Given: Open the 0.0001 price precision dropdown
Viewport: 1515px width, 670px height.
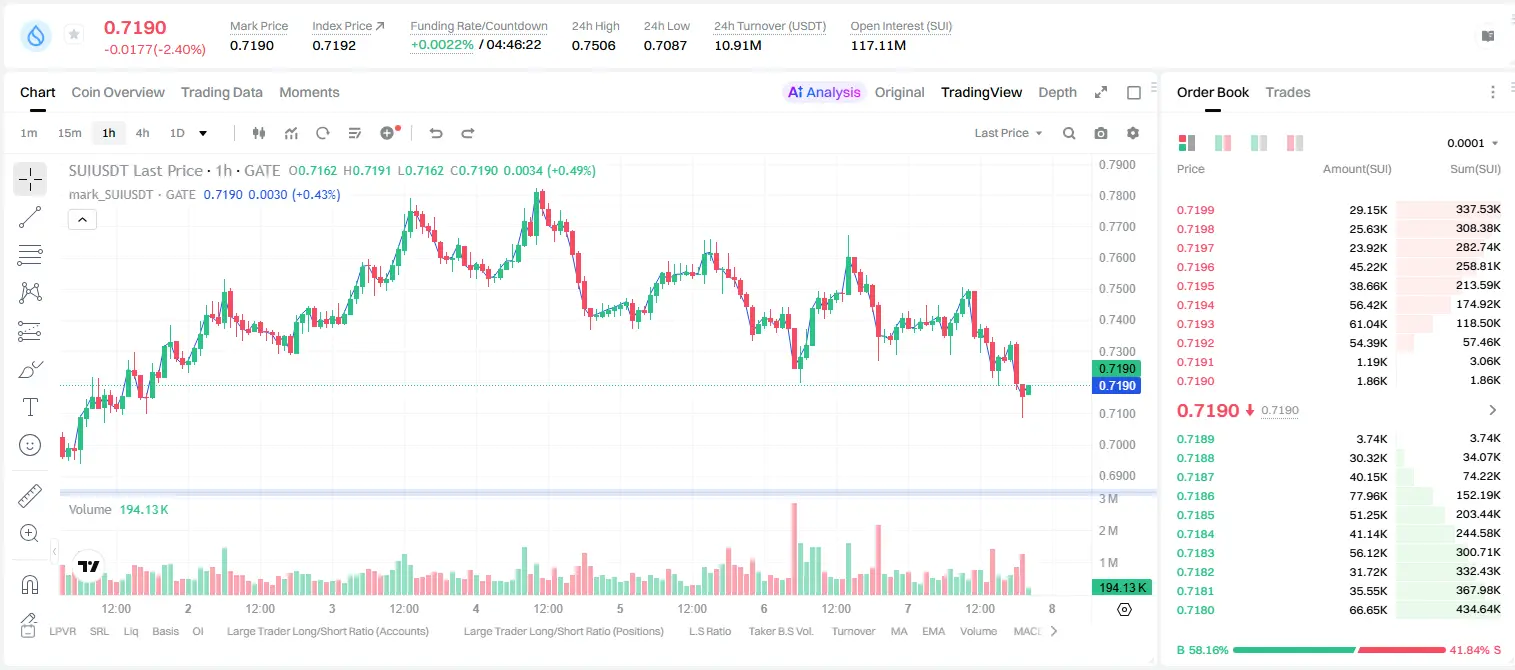Looking at the screenshot, I should pos(1473,143).
